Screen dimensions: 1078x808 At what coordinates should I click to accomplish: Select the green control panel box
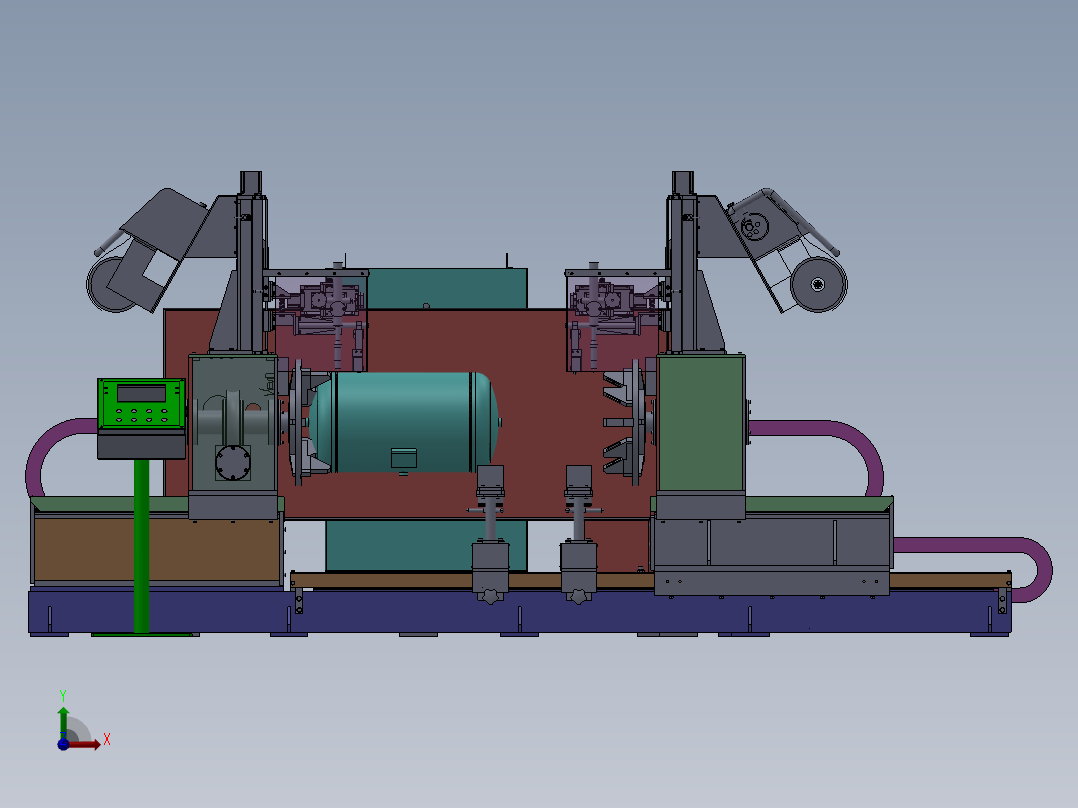[x=142, y=404]
